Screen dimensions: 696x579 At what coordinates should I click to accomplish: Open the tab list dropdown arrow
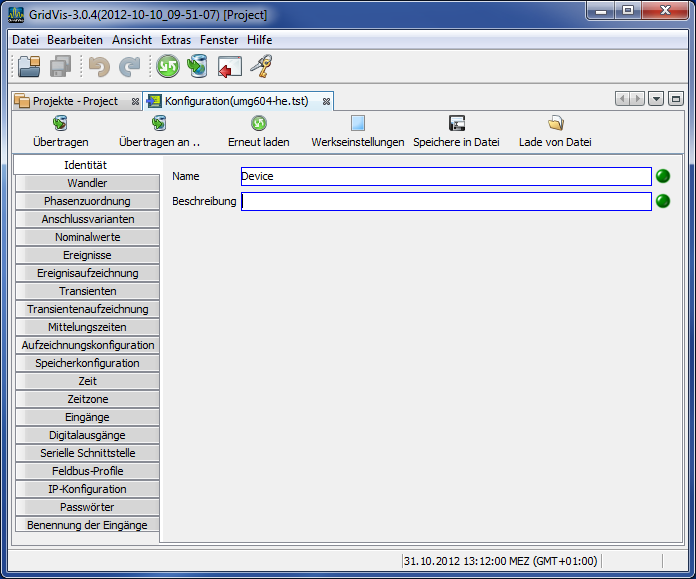pos(656,99)
